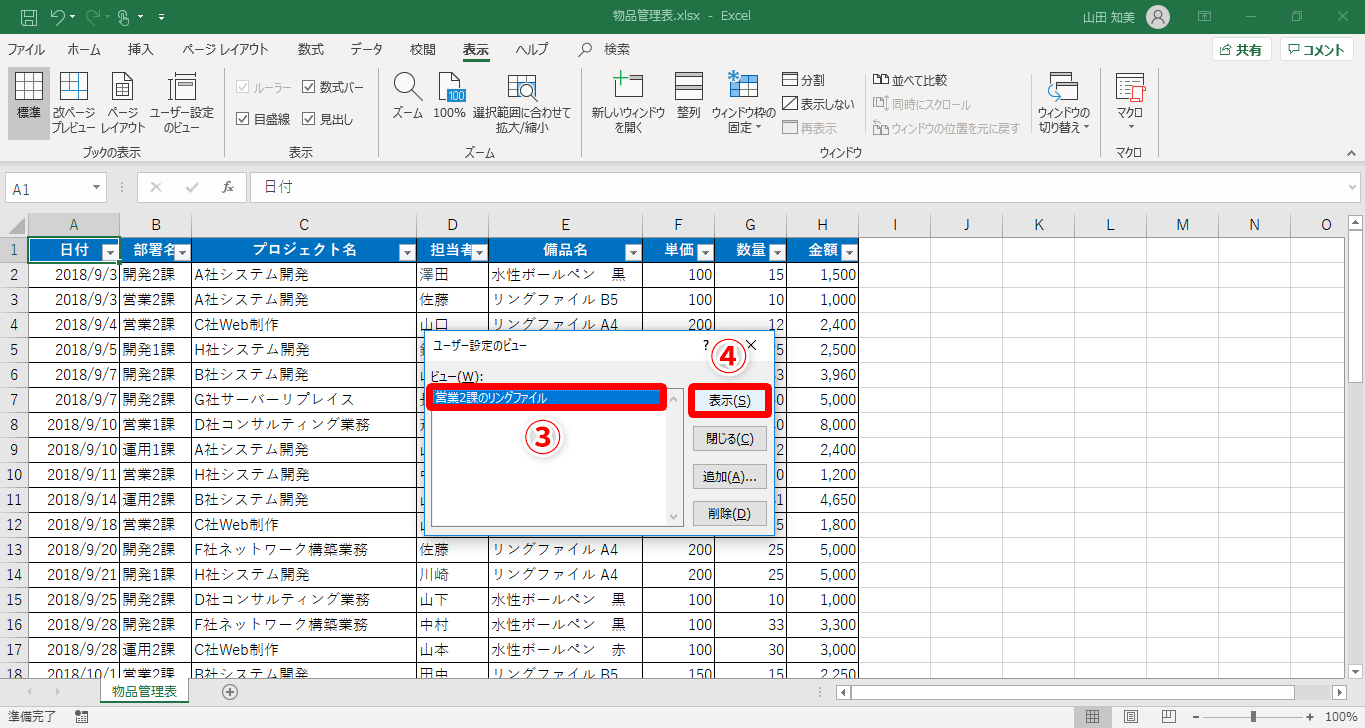Viewport: 1365px width, 728px height.
Task: Open the 担当者 filter dropdown
Action: coord(479,251)
